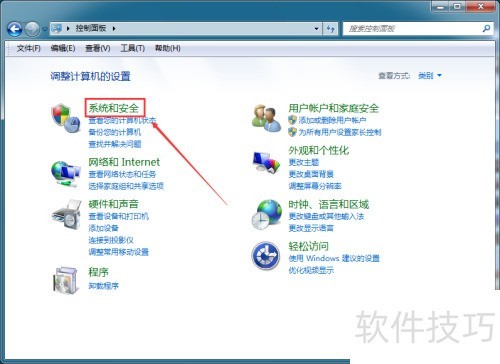Open 系统和安全 category
The image size is (500, 364).
click(114, 108)
